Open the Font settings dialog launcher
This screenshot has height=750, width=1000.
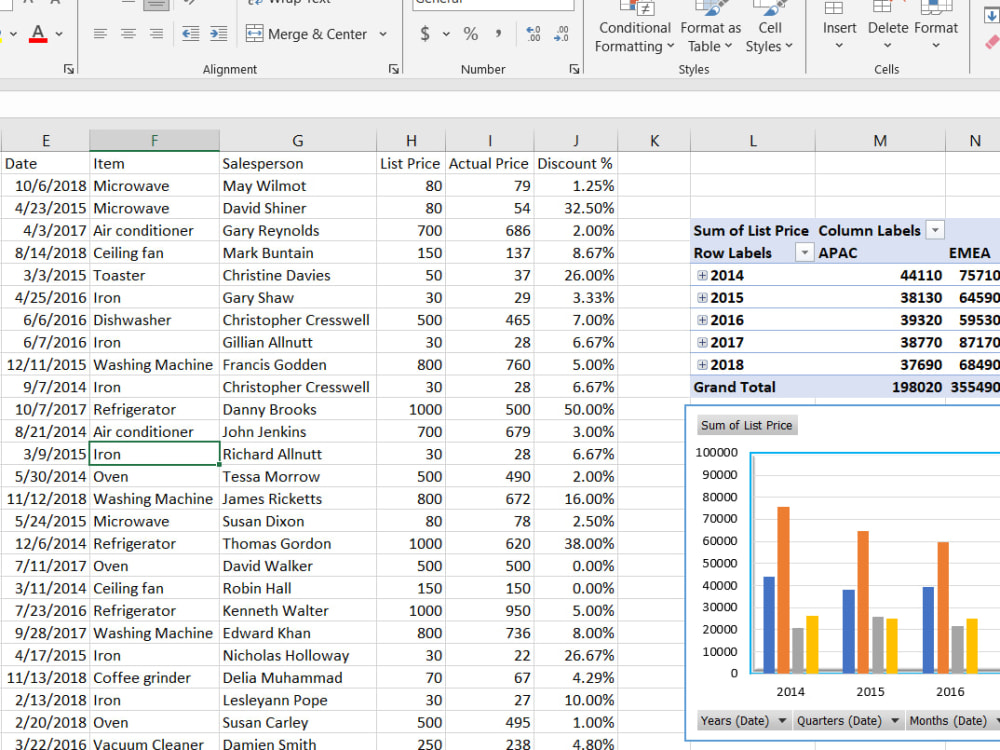point(69,69)
